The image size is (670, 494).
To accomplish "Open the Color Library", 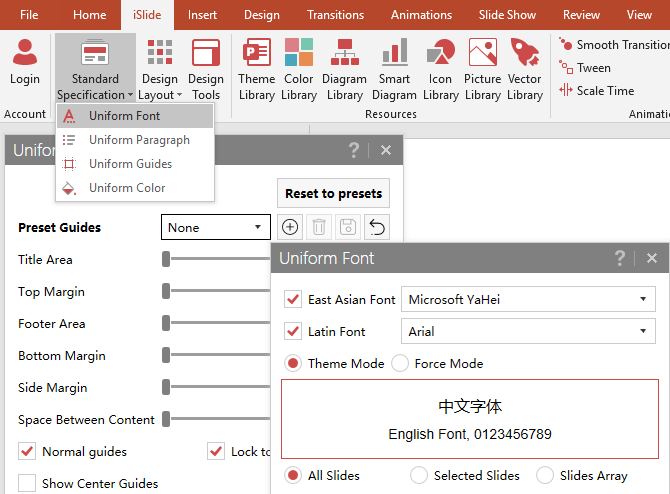I will pos(299,69).
